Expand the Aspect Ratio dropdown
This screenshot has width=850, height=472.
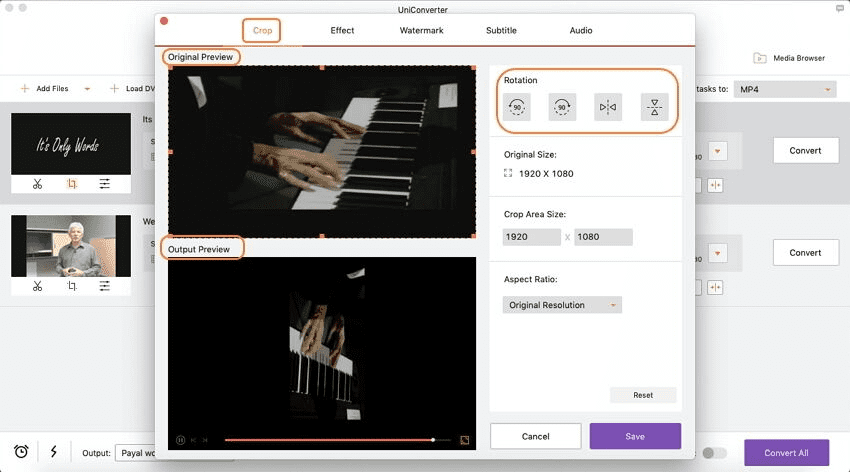(562, 305)
